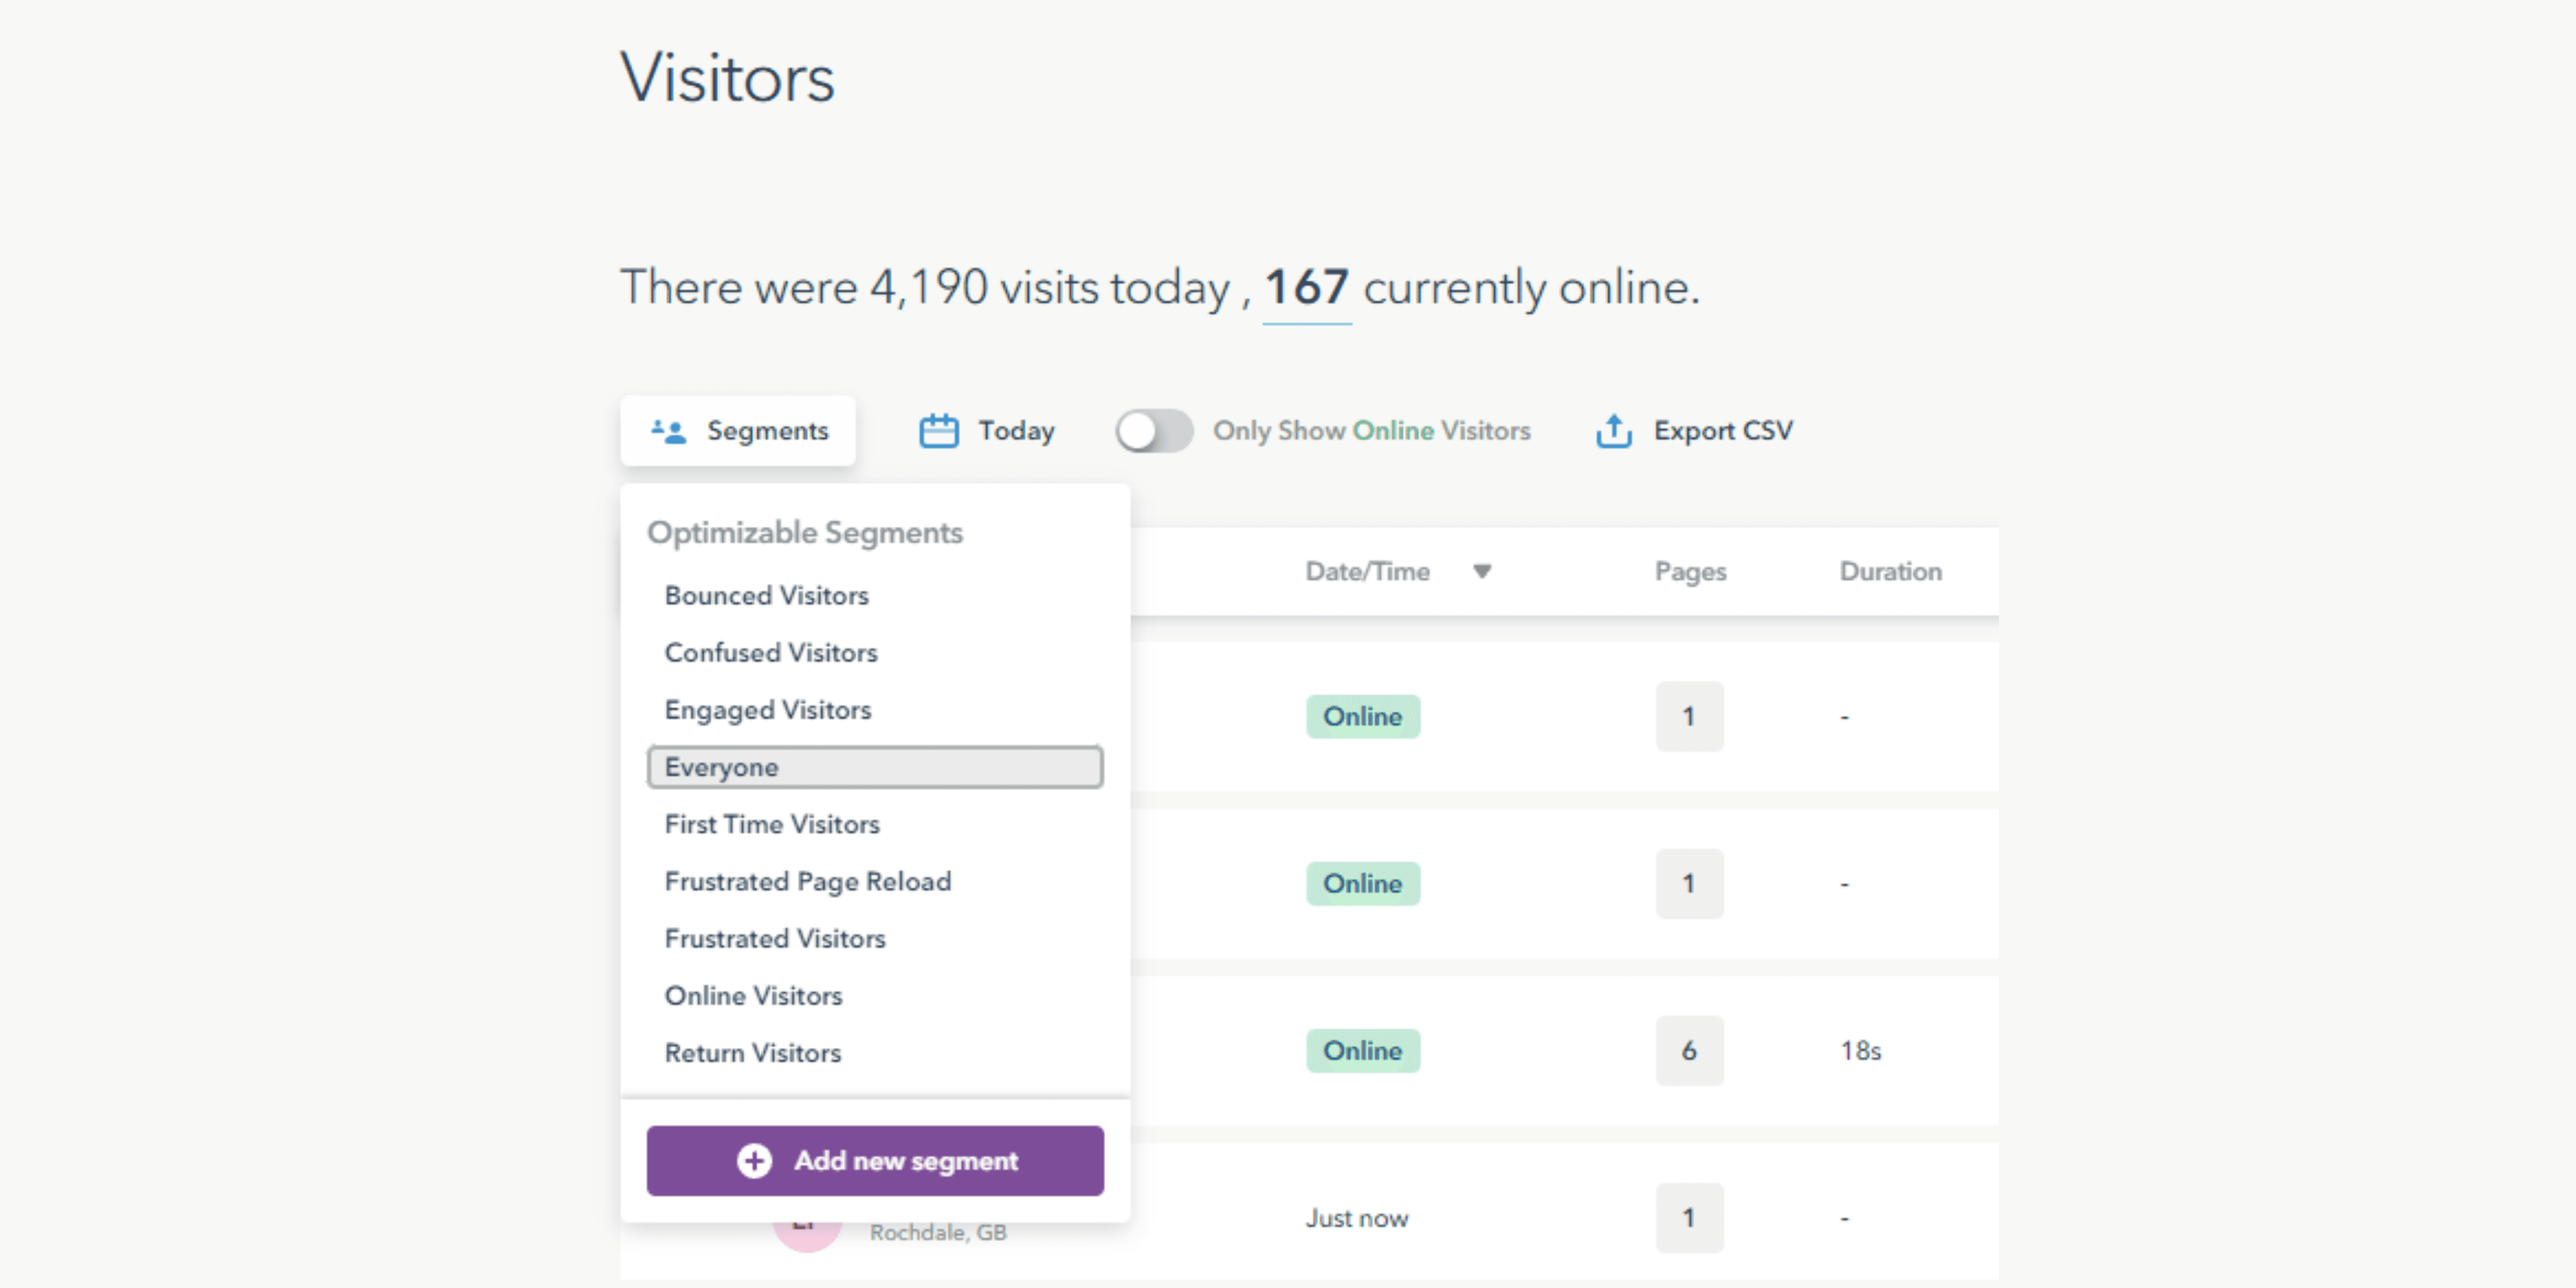Select First Time Visitors segment

point(772,824)
